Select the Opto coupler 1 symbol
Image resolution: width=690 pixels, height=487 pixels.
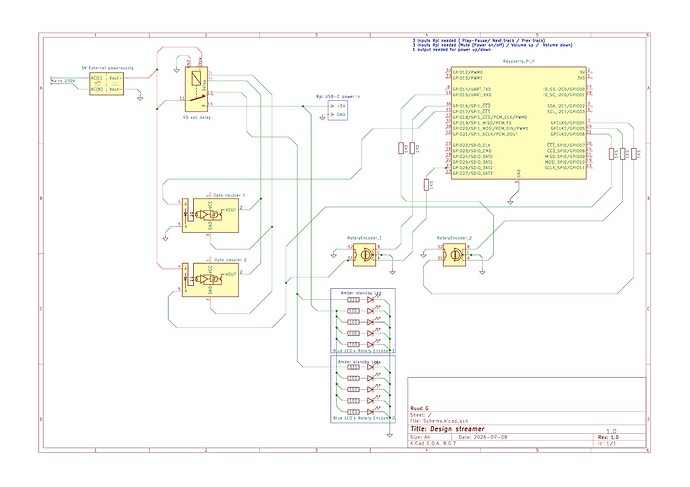pos(210,215)
